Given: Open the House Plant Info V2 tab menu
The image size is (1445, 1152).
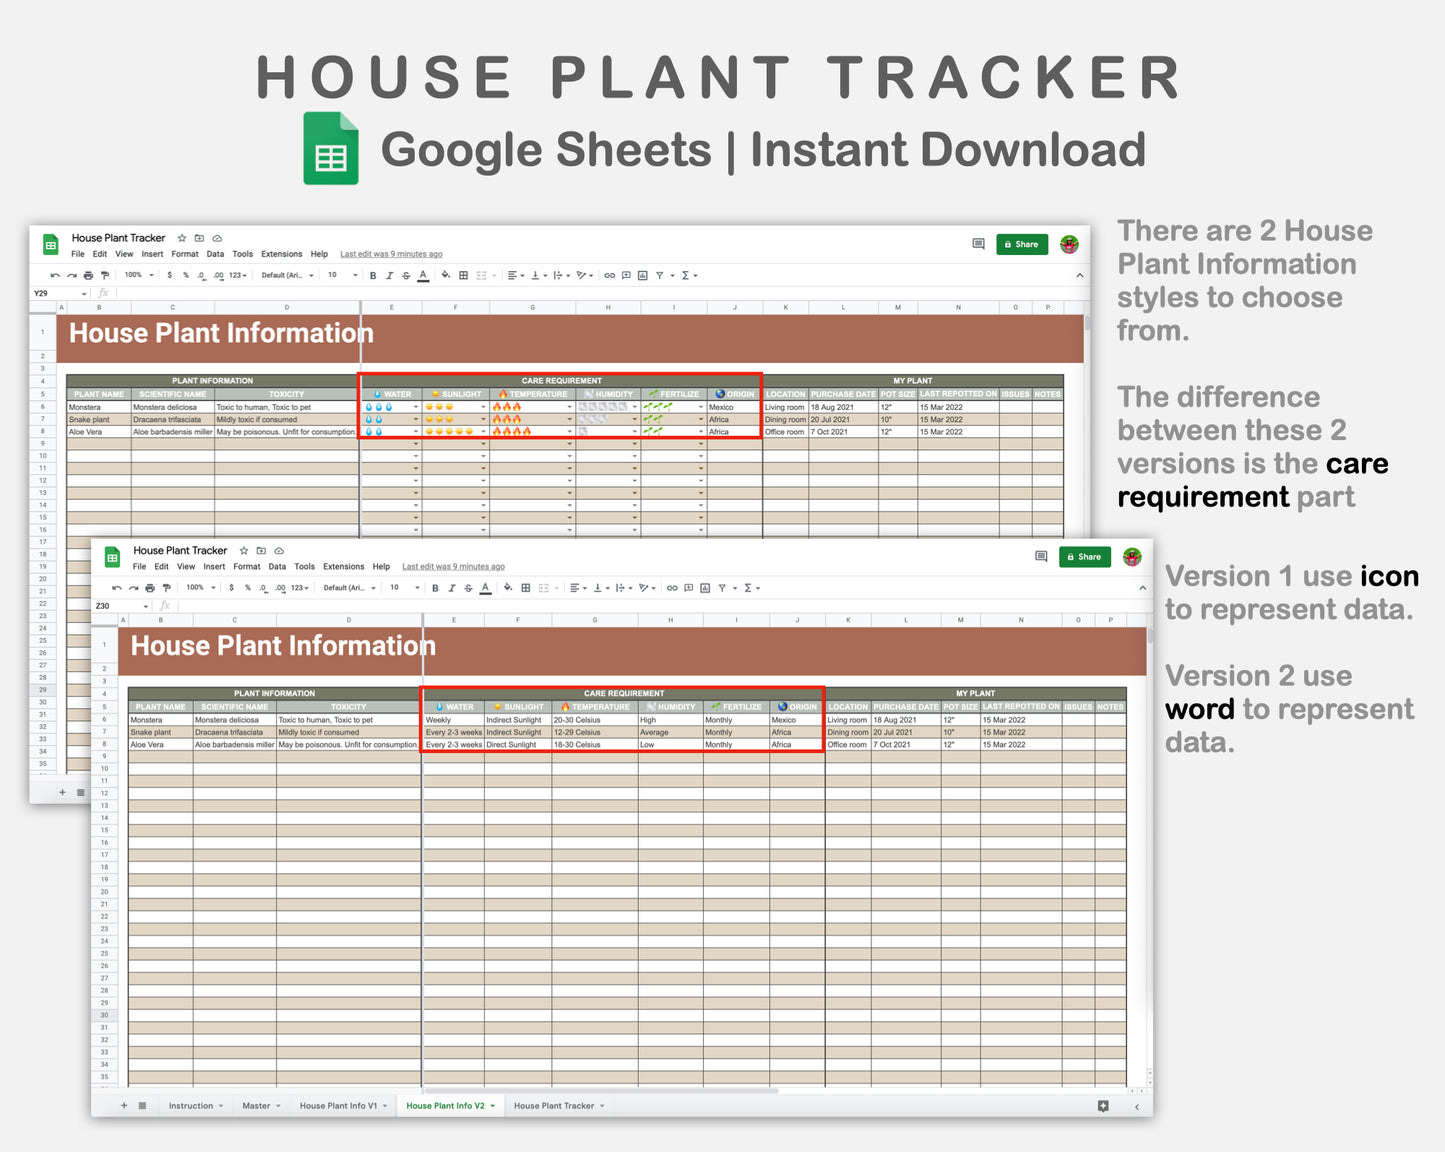Looking at the screenshot, I should (492, 1105).
